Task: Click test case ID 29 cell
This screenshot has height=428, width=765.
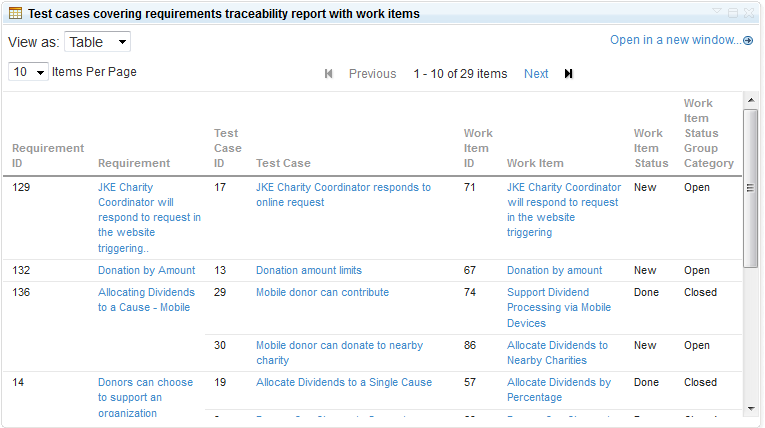Action: (x=220, y=292)
